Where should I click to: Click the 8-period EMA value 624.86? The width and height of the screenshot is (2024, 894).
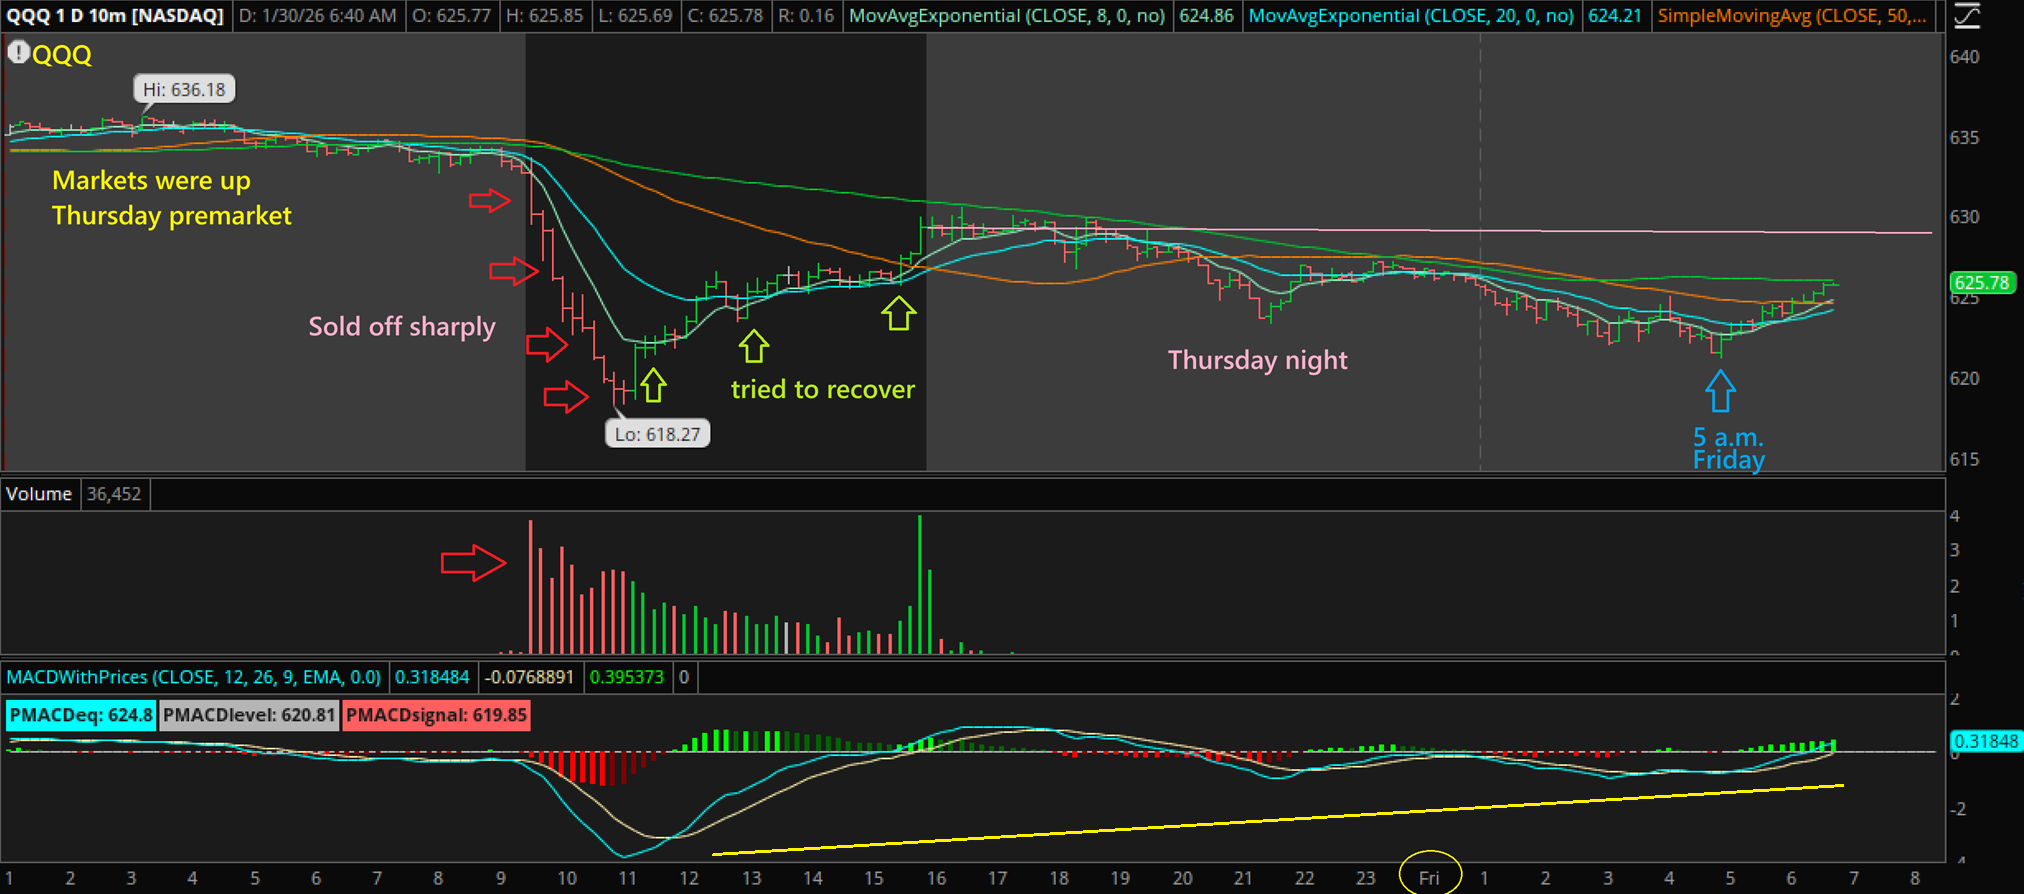tap(1206, 16)
